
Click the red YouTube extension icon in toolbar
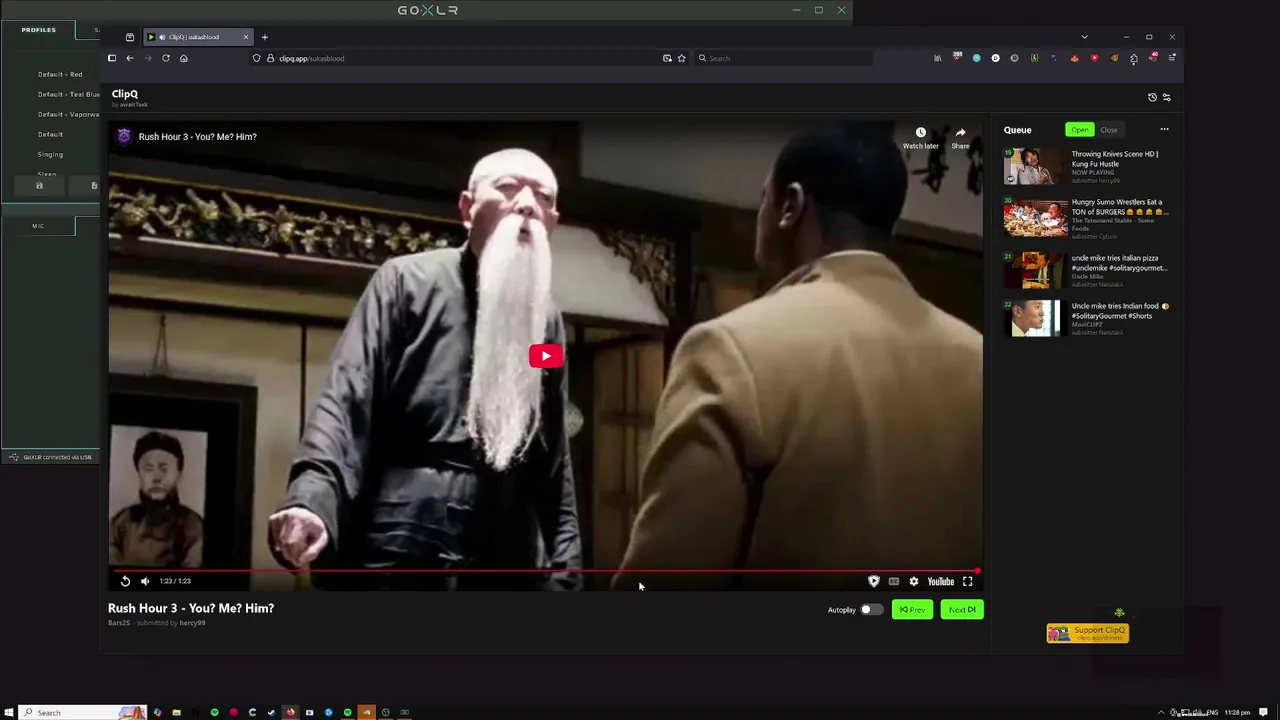[x=1094, y=58]
